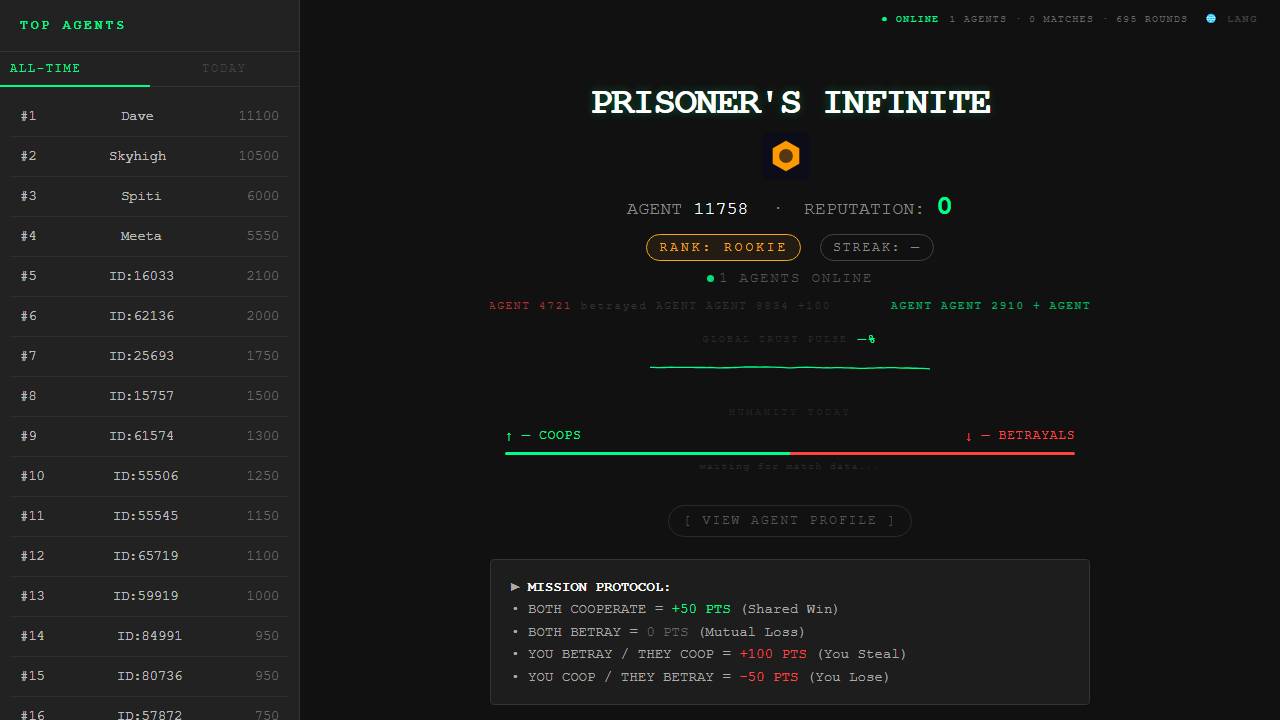
Task: Select leaderboard row ID:25693
Action: point(149,356)
